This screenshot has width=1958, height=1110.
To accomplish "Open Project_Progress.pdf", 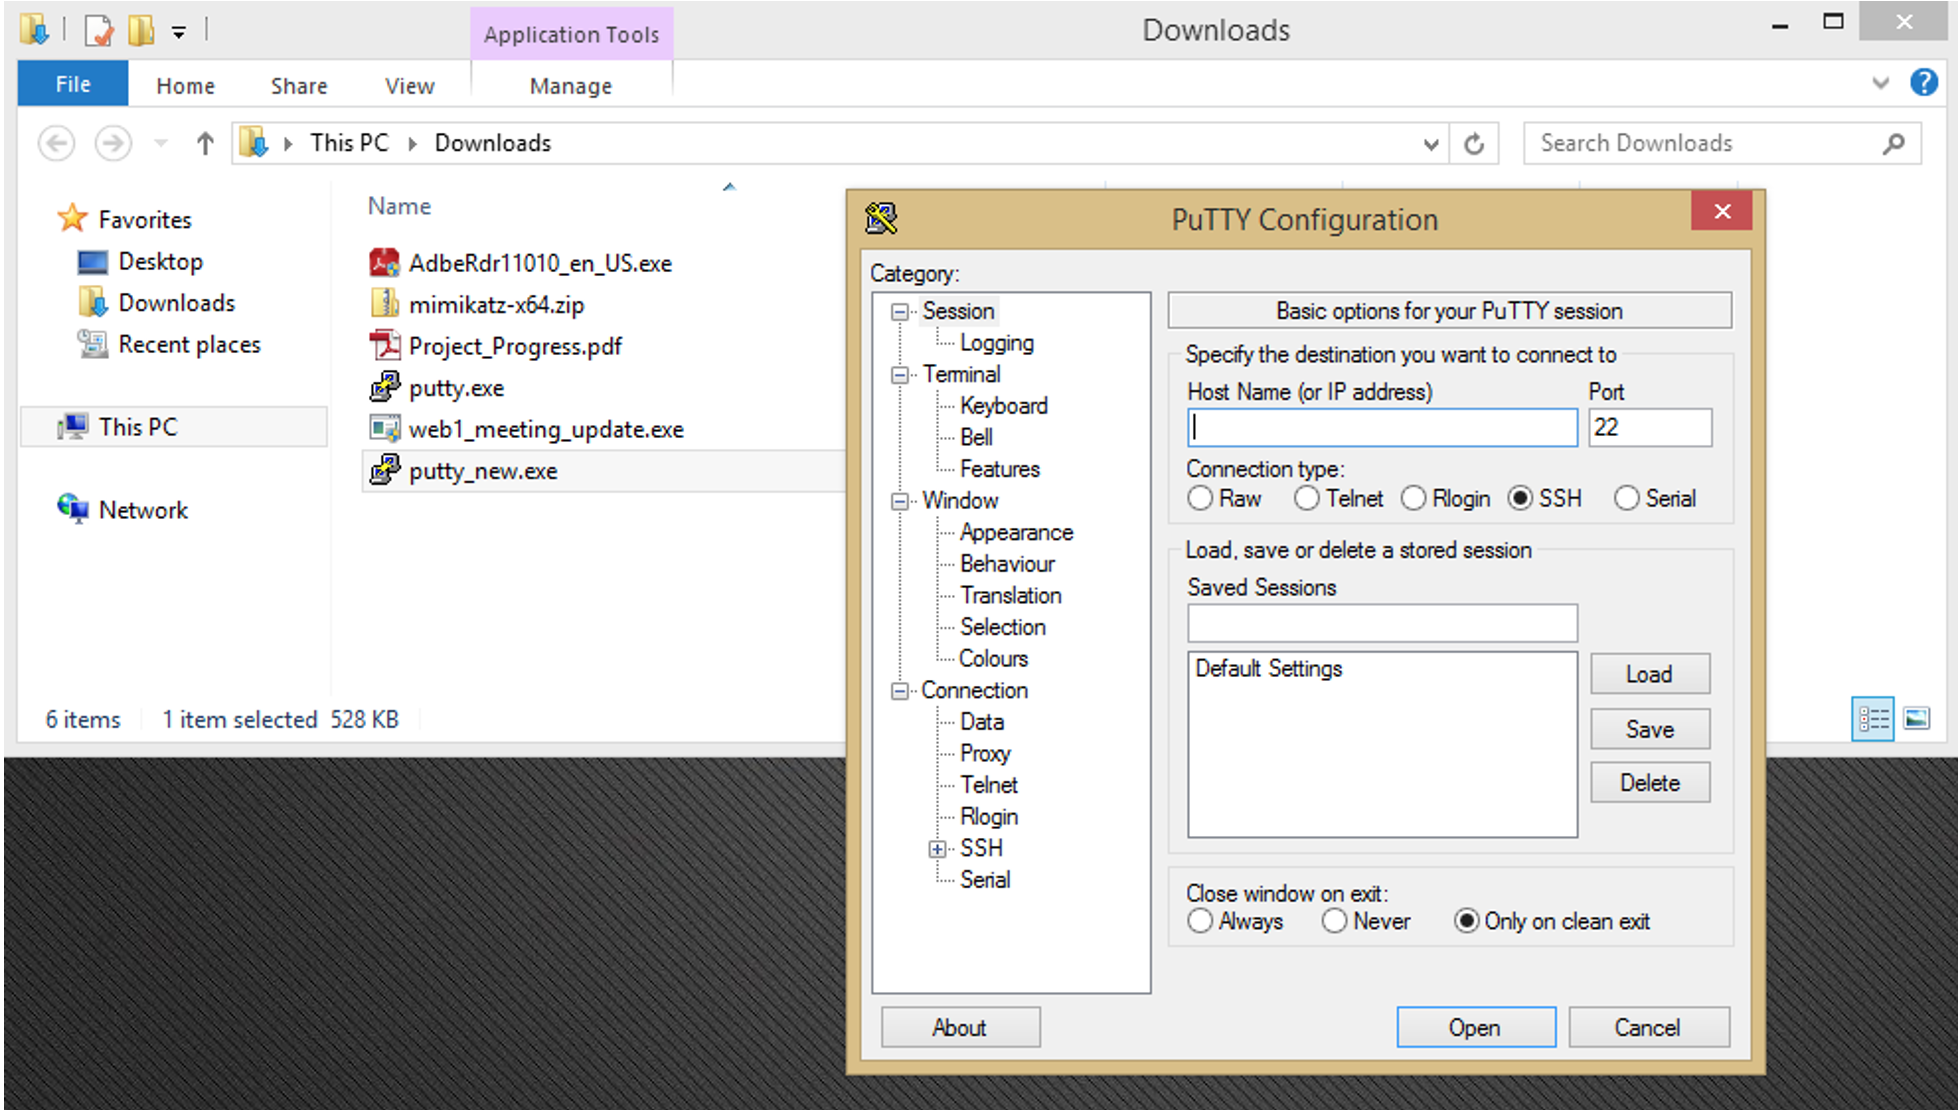I will (515, 346).
